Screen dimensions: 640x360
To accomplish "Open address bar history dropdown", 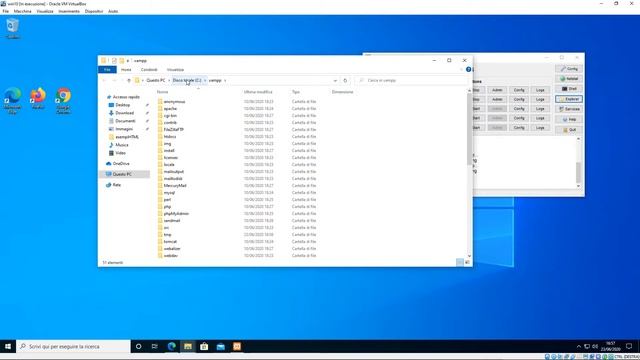I will coord(335,80).
